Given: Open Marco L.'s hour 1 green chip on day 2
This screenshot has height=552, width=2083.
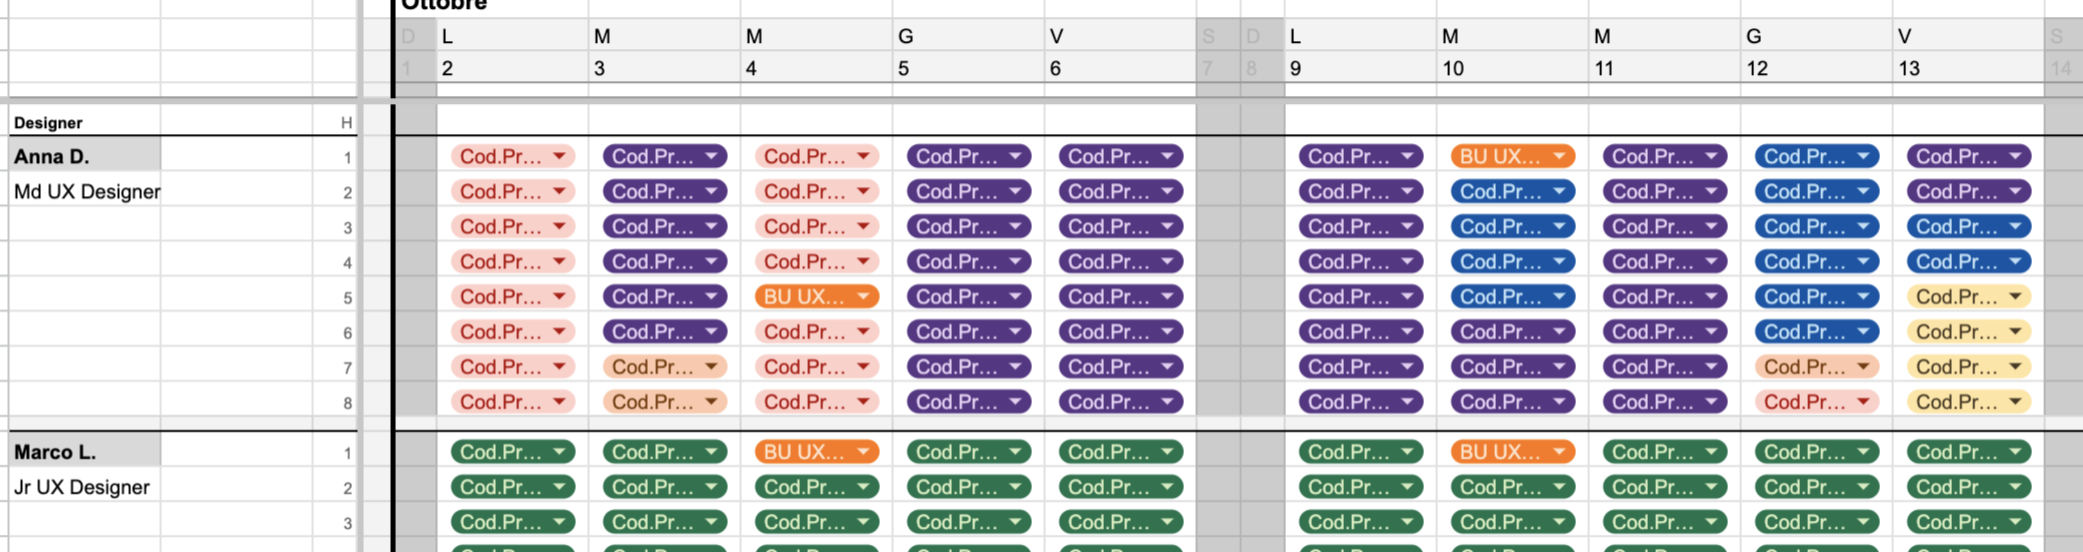Looking at the screenshot, I should pyautogui.click(x=512, y=452).
